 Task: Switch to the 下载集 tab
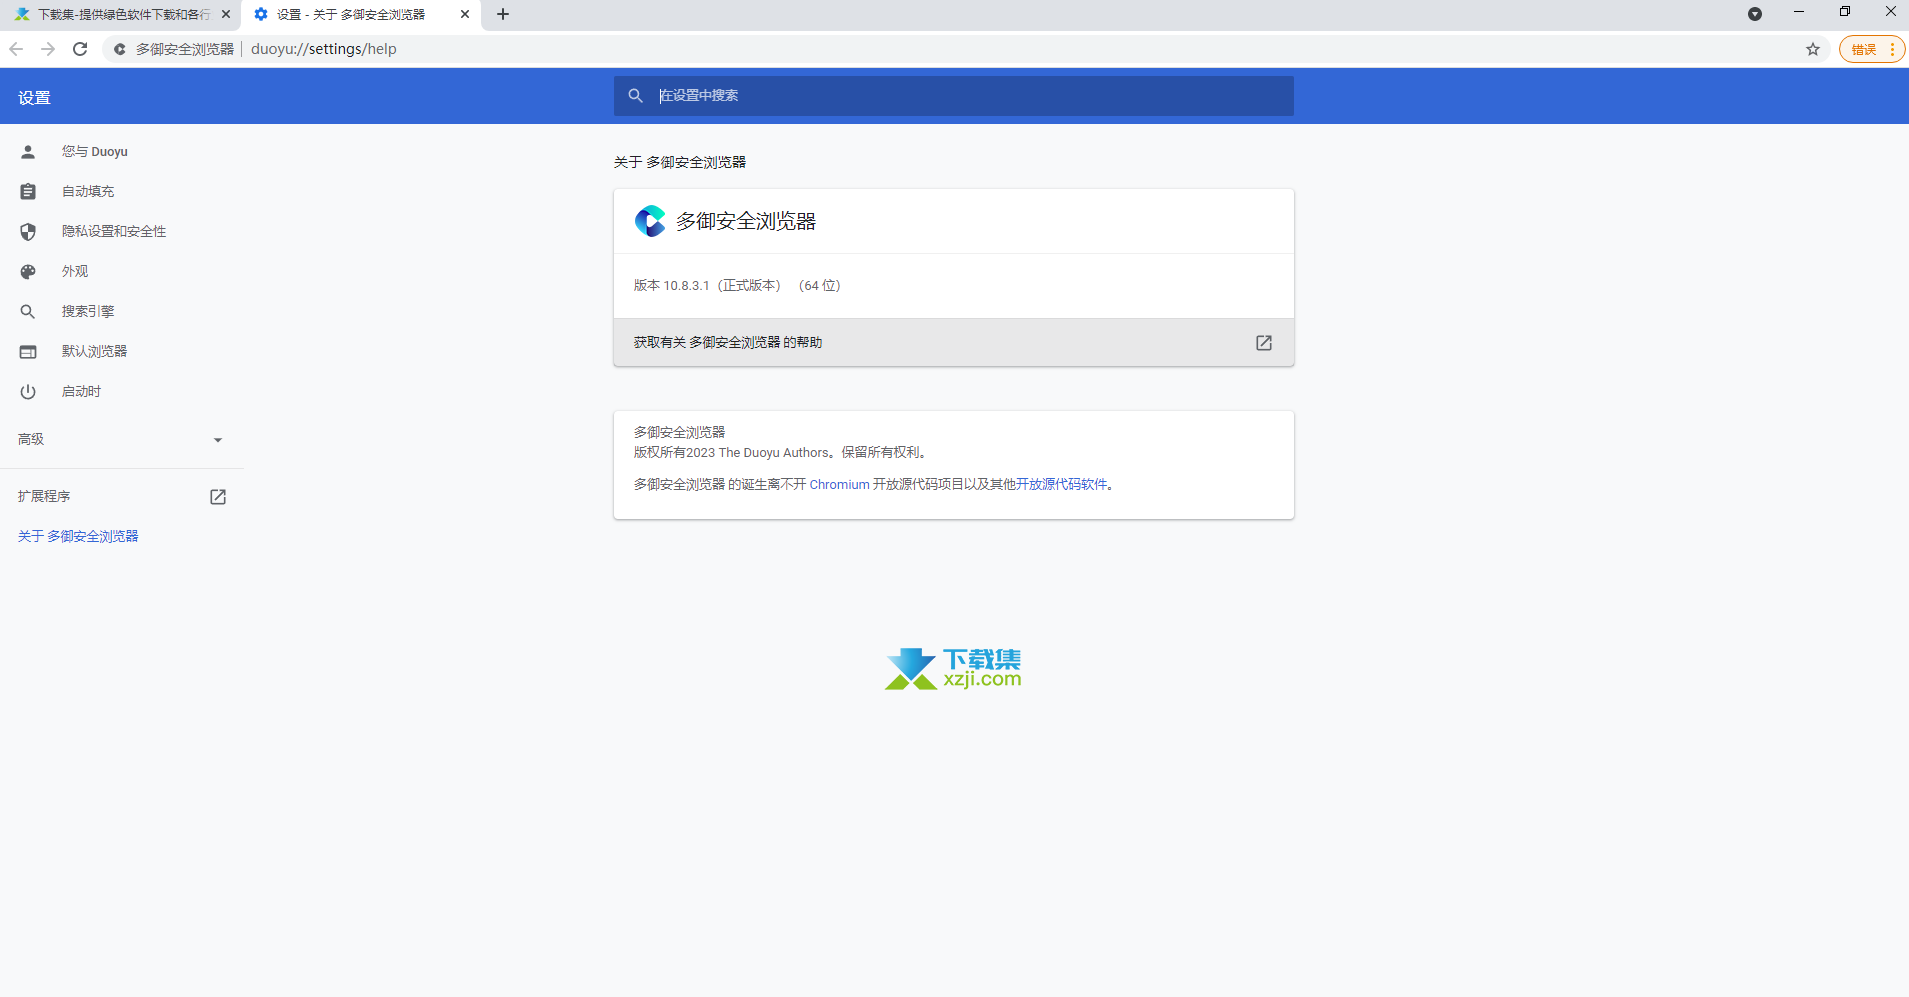pos(122,14)
